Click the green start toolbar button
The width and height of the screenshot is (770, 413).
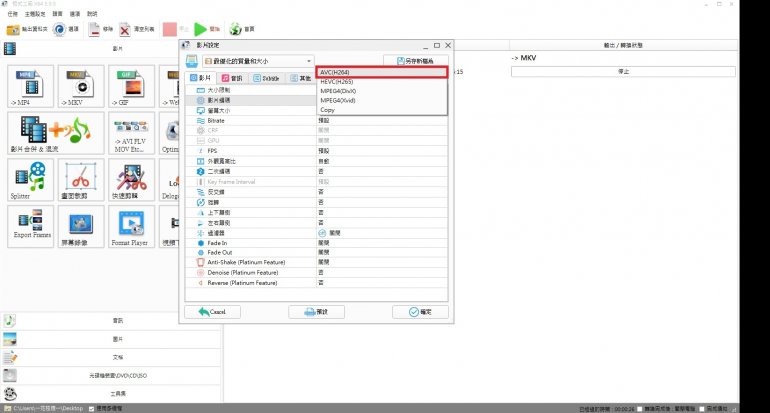click(207, 29)
